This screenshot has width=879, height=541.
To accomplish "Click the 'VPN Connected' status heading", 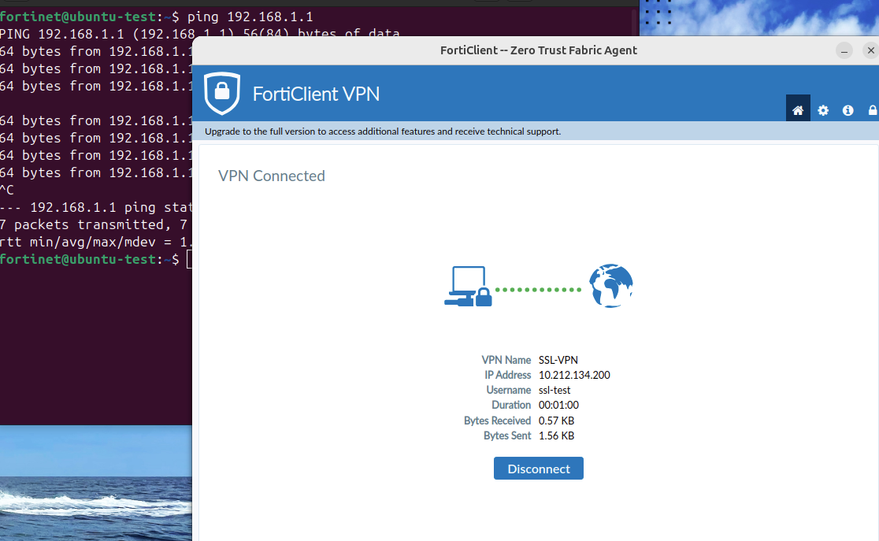I will [271, 176].
